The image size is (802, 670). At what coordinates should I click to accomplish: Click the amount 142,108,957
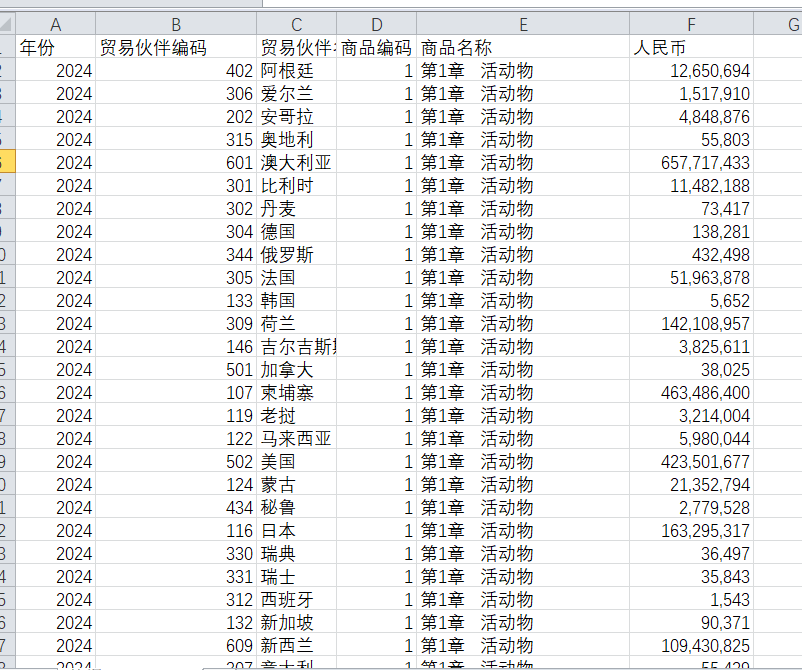click(691, 323)
